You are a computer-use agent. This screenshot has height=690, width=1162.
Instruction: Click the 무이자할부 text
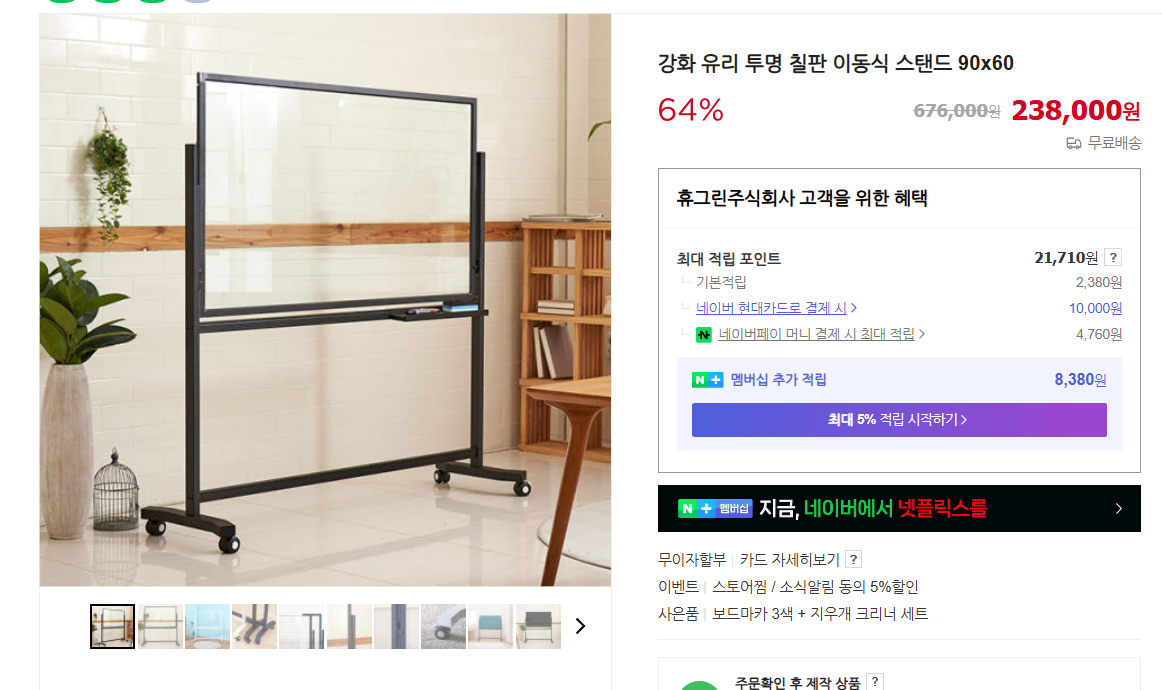click(691, 560)
